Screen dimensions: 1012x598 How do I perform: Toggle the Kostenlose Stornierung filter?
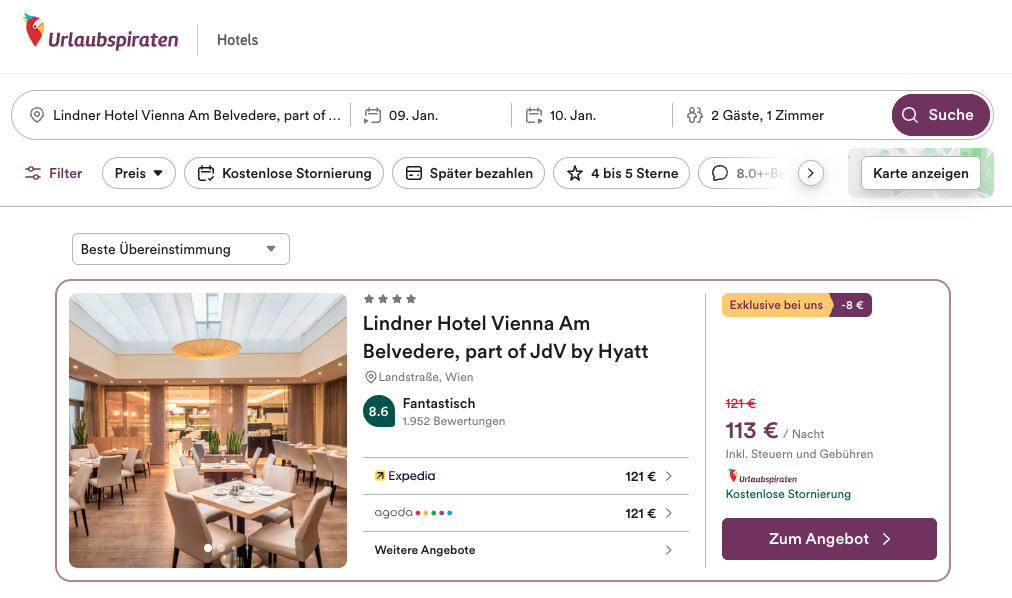point(285,173)
